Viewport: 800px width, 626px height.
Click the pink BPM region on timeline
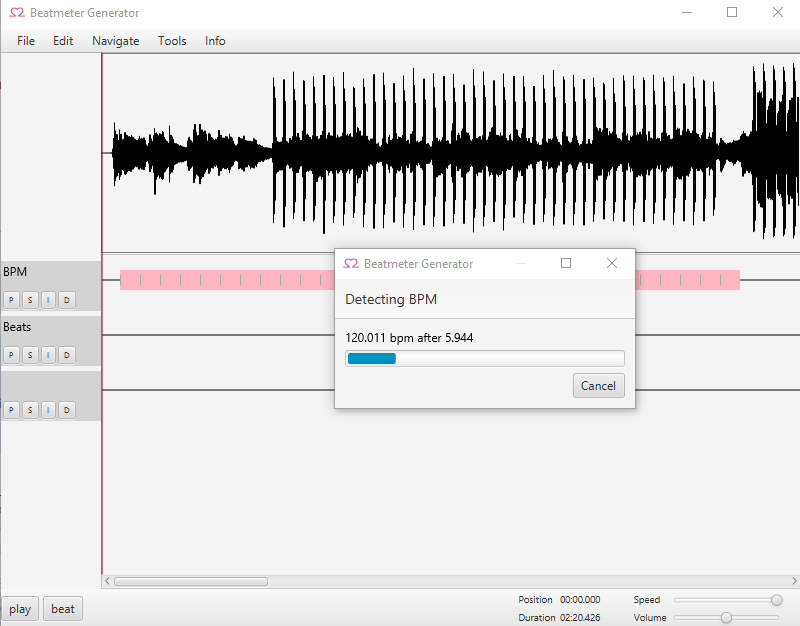coord(227,280)
